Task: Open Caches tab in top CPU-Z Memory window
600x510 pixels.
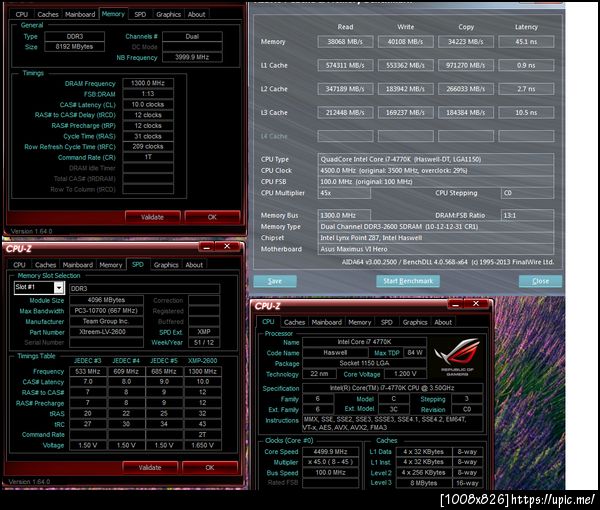Action: click(x=48, y=14)
